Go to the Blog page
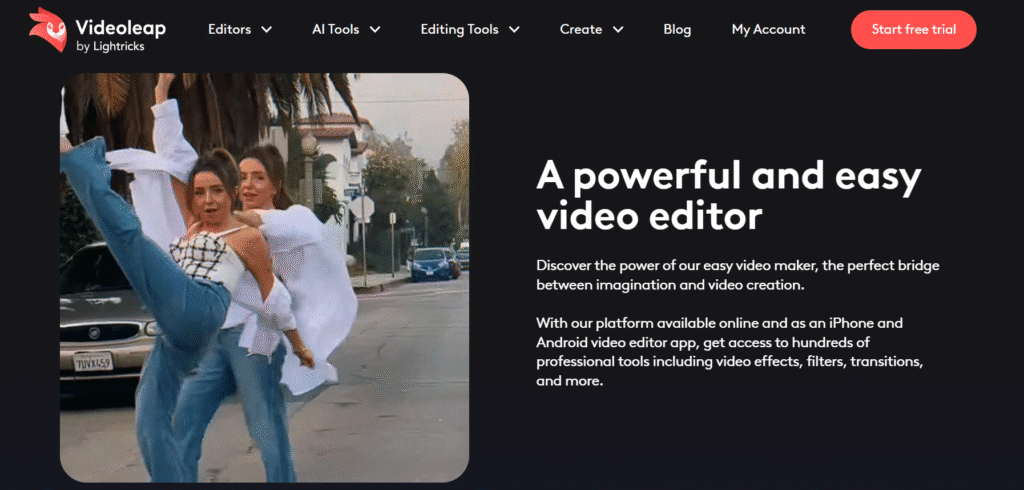 pos(677,29)
